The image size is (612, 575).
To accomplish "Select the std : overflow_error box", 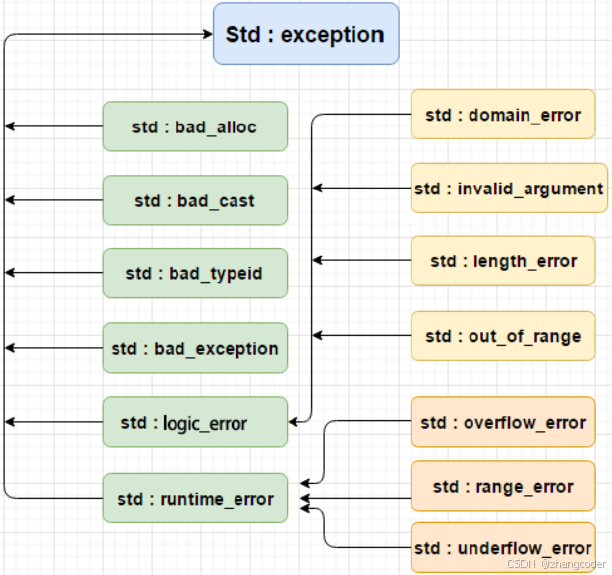I will click(x=503, y=422).
